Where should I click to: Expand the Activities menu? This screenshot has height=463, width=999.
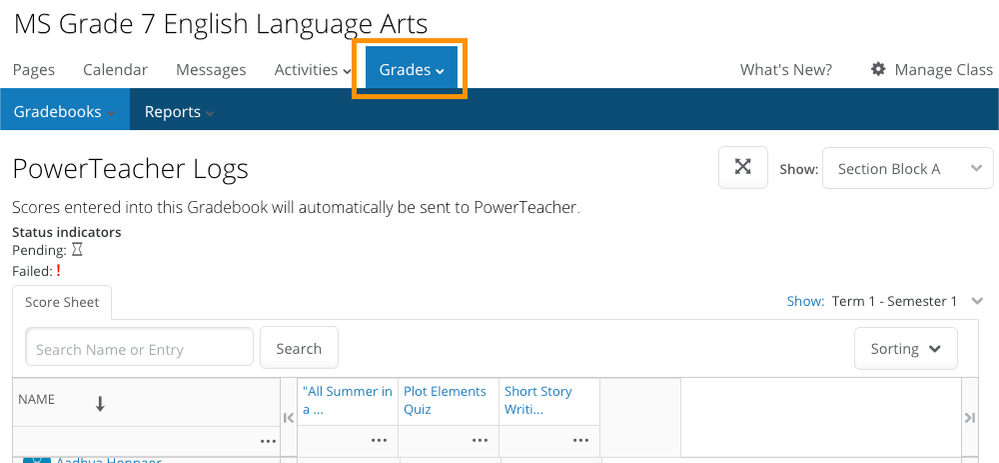click(312, 70)
